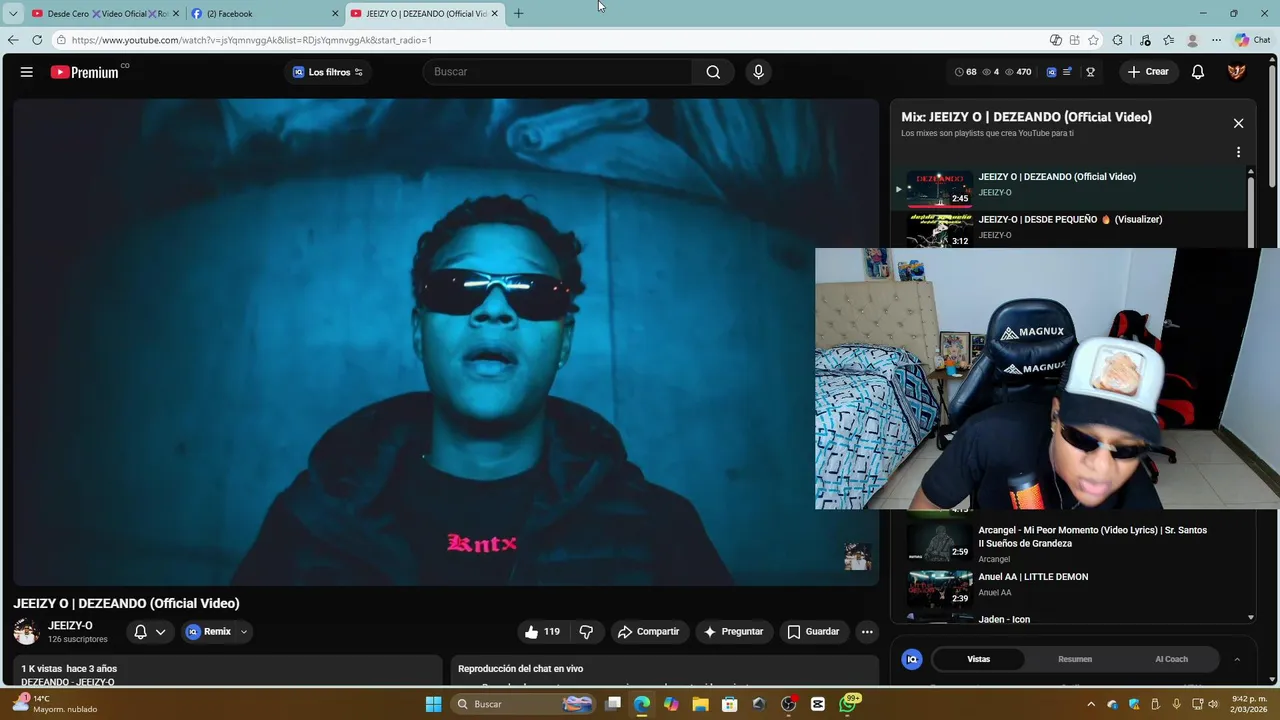Click vidIQ logo in the Vistas panel

[912, 659]
